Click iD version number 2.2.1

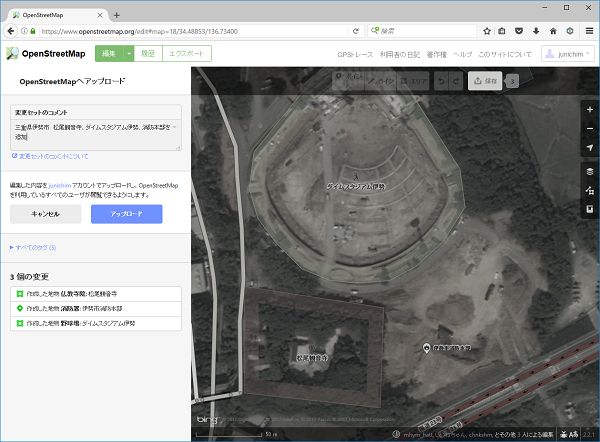pos(589,434)
